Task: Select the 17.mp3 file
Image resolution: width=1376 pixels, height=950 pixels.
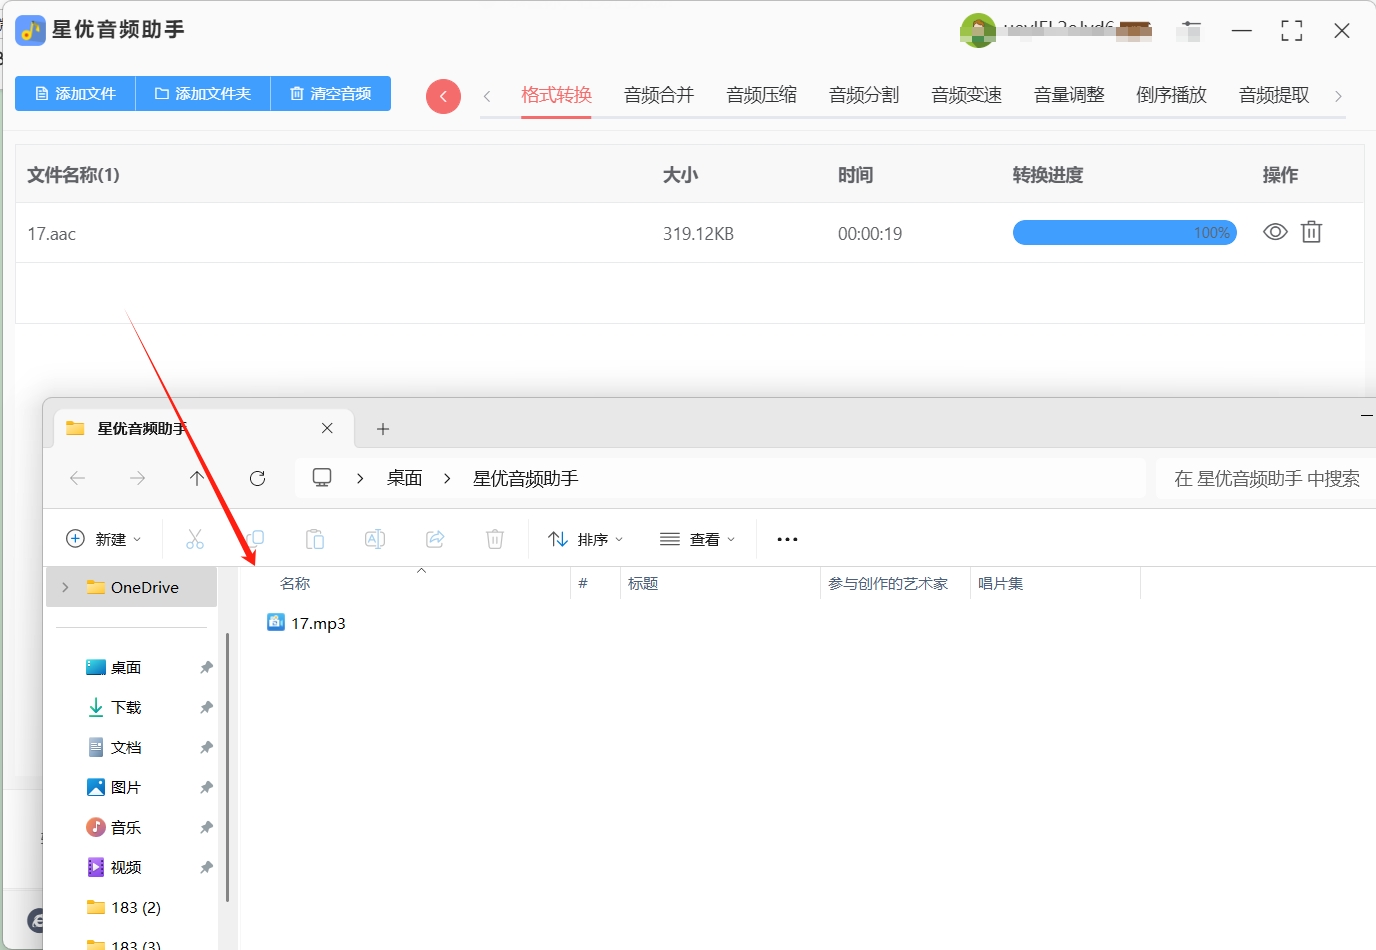Action: pos(307,623)
